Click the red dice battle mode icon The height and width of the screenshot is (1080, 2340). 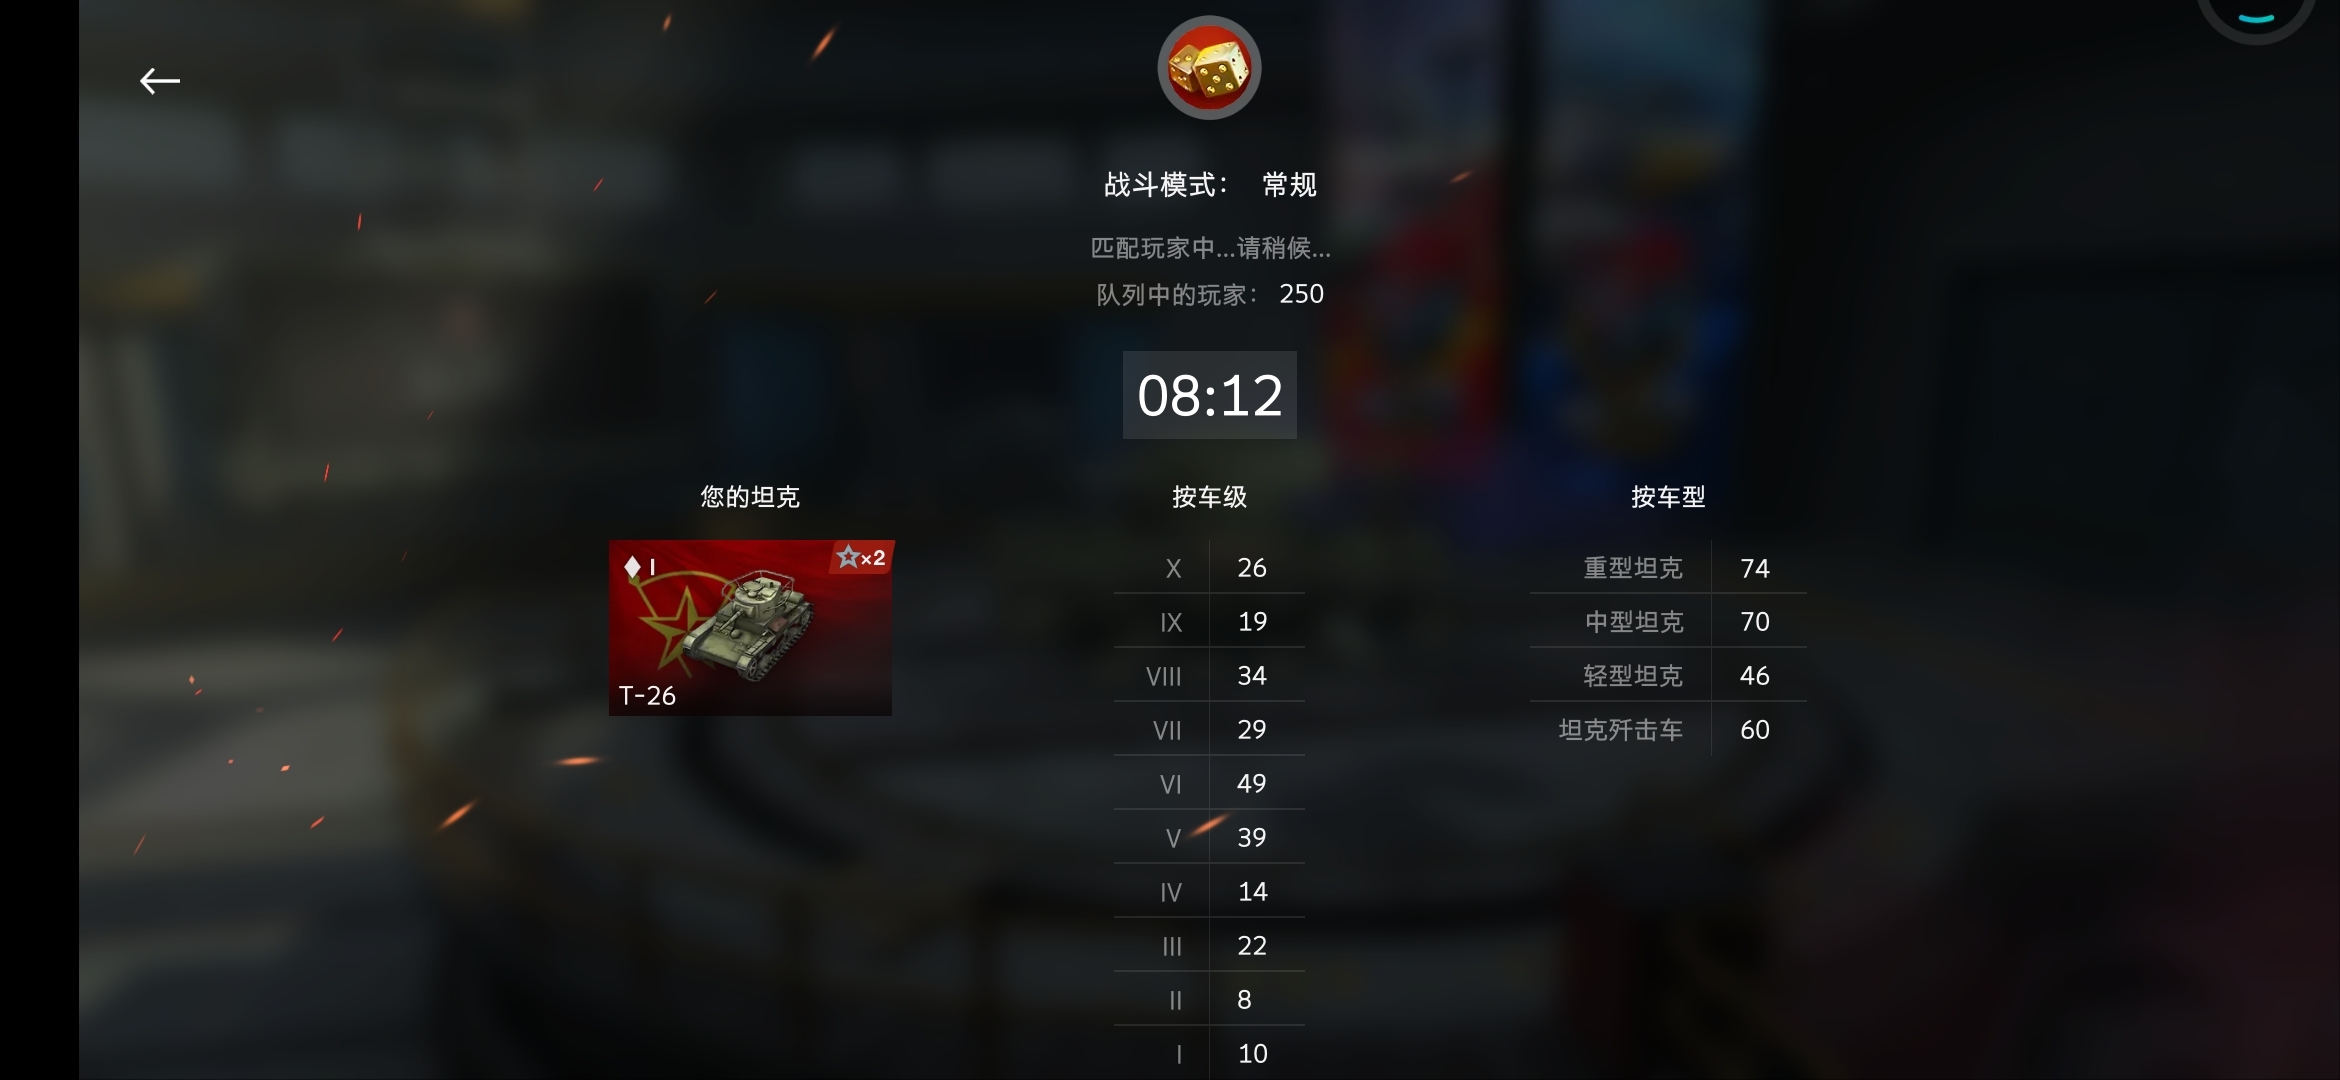click(x=1209, y=68)
